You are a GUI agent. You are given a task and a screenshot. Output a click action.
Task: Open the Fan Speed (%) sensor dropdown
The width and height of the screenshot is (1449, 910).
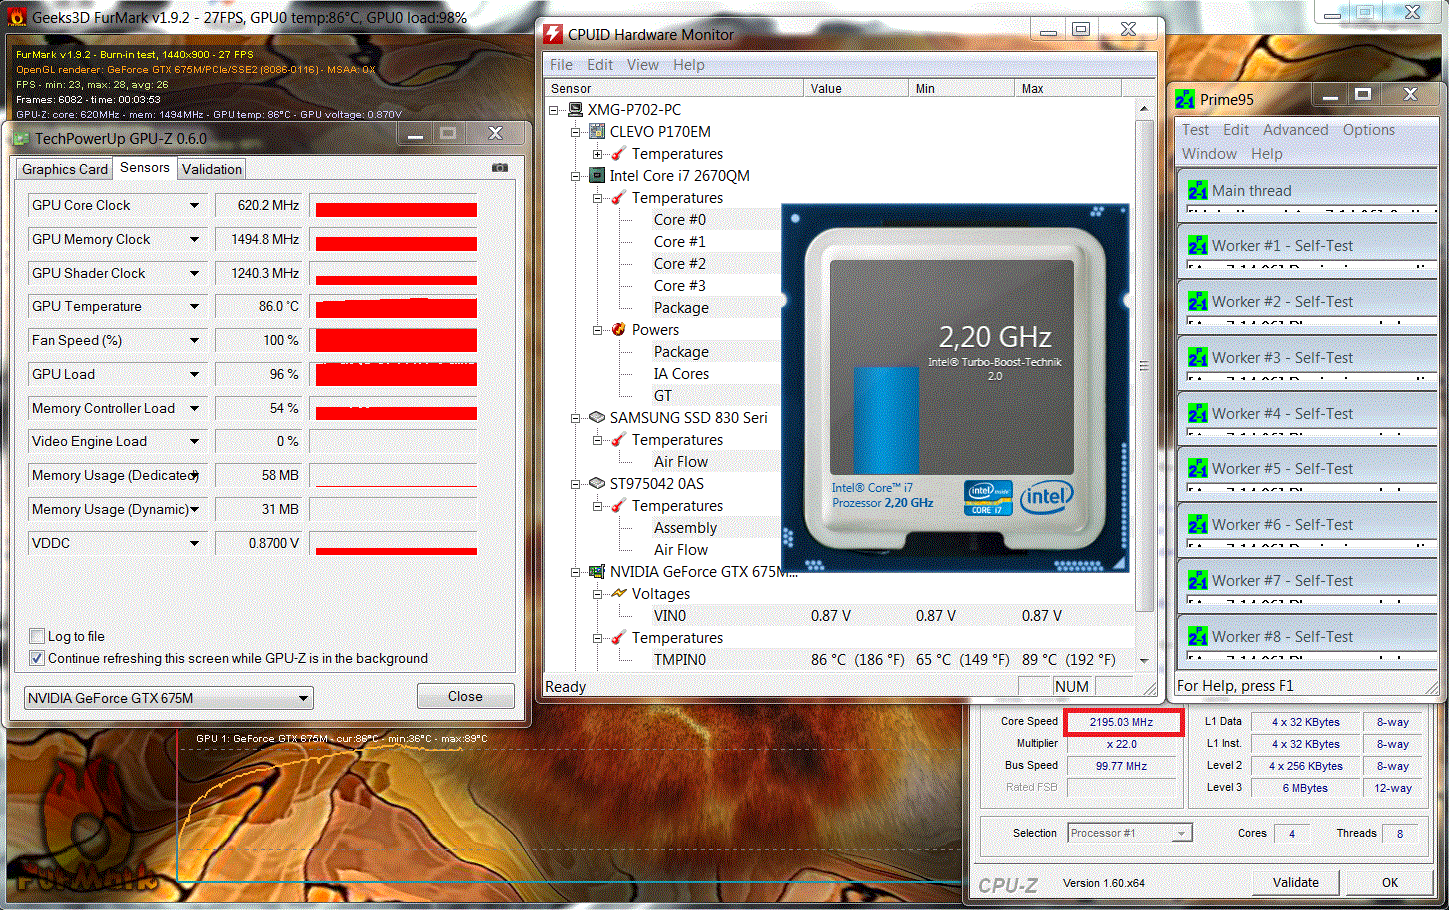pyautogui.click(x=194, y=340)
